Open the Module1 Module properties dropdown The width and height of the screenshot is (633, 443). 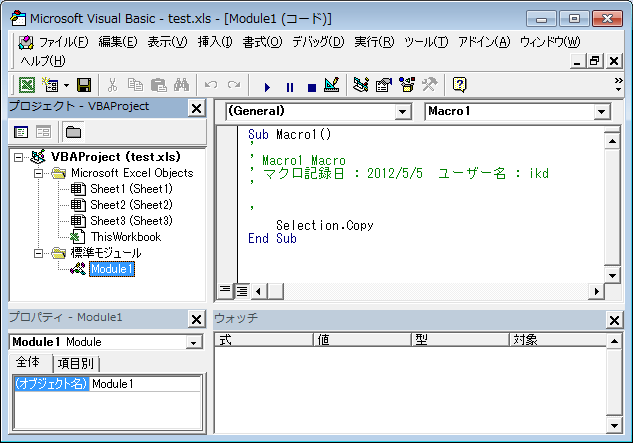(194, 343)
